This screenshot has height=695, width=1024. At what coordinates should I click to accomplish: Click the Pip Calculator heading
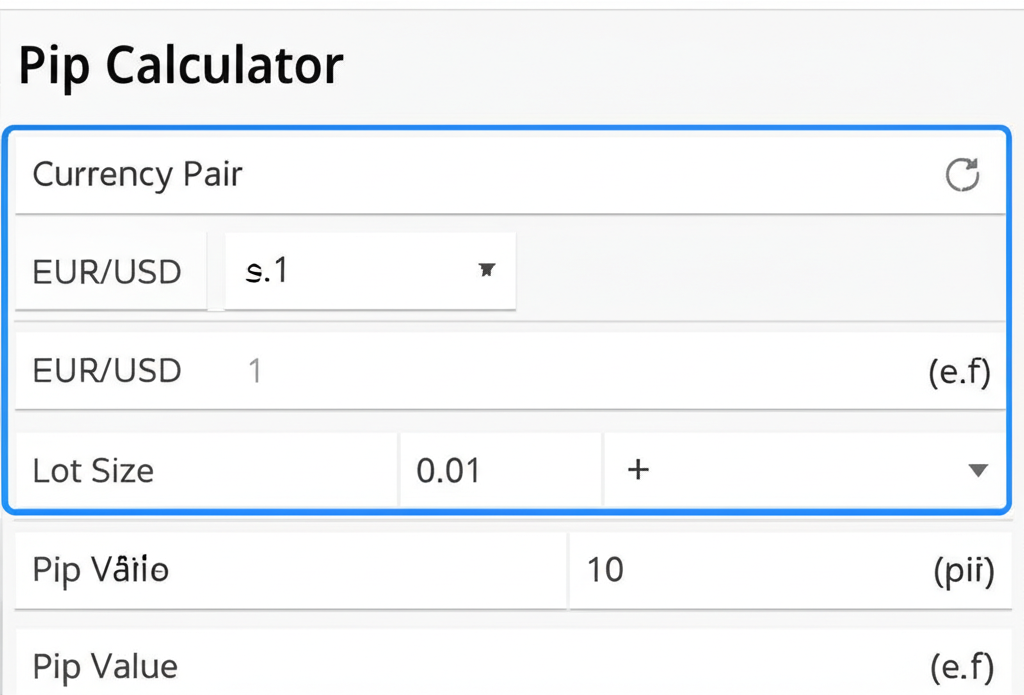tap(181, 66)
